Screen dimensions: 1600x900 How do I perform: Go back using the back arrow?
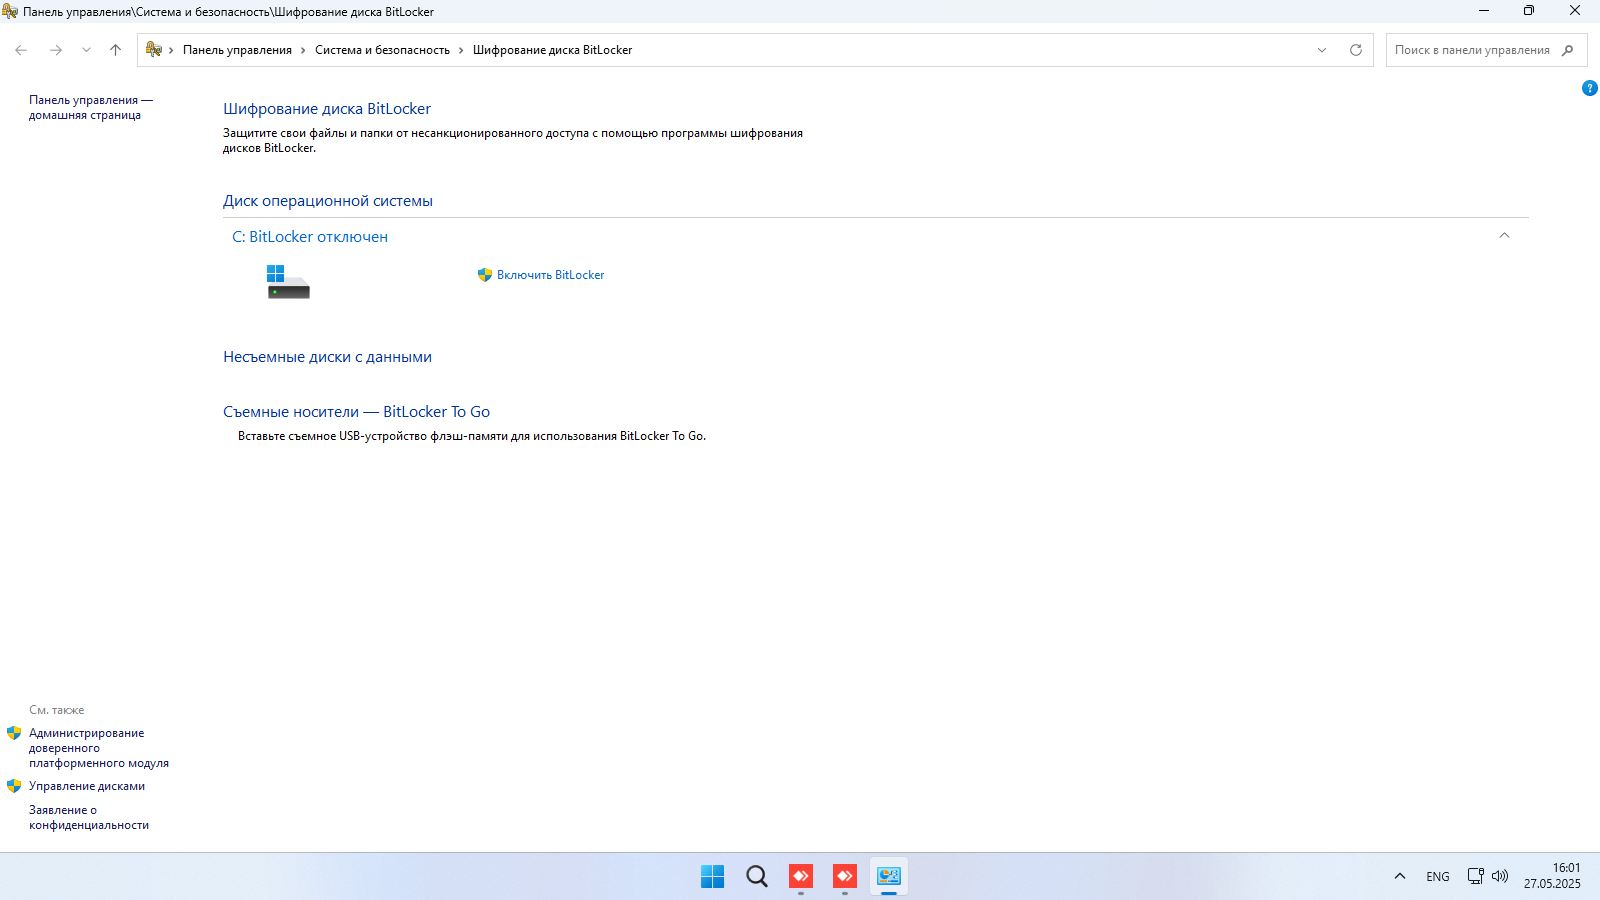click(x=21, y=50)
